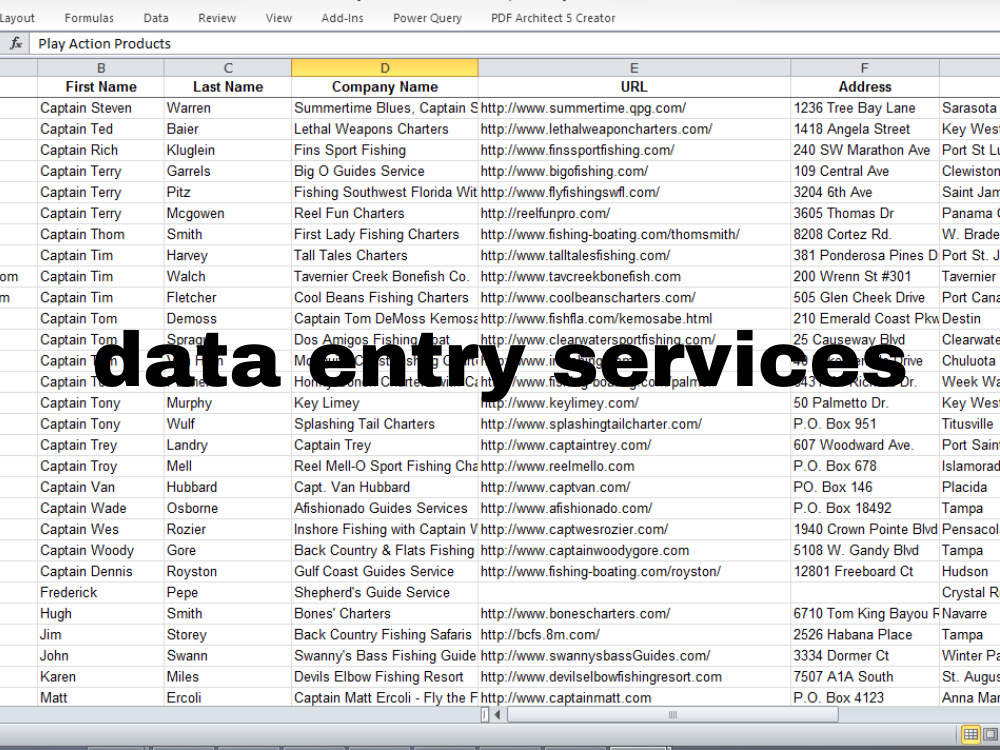Screen dimensions: 1000x750
Task: Select entire Company Name column via header D
Action: click(384, 67)
